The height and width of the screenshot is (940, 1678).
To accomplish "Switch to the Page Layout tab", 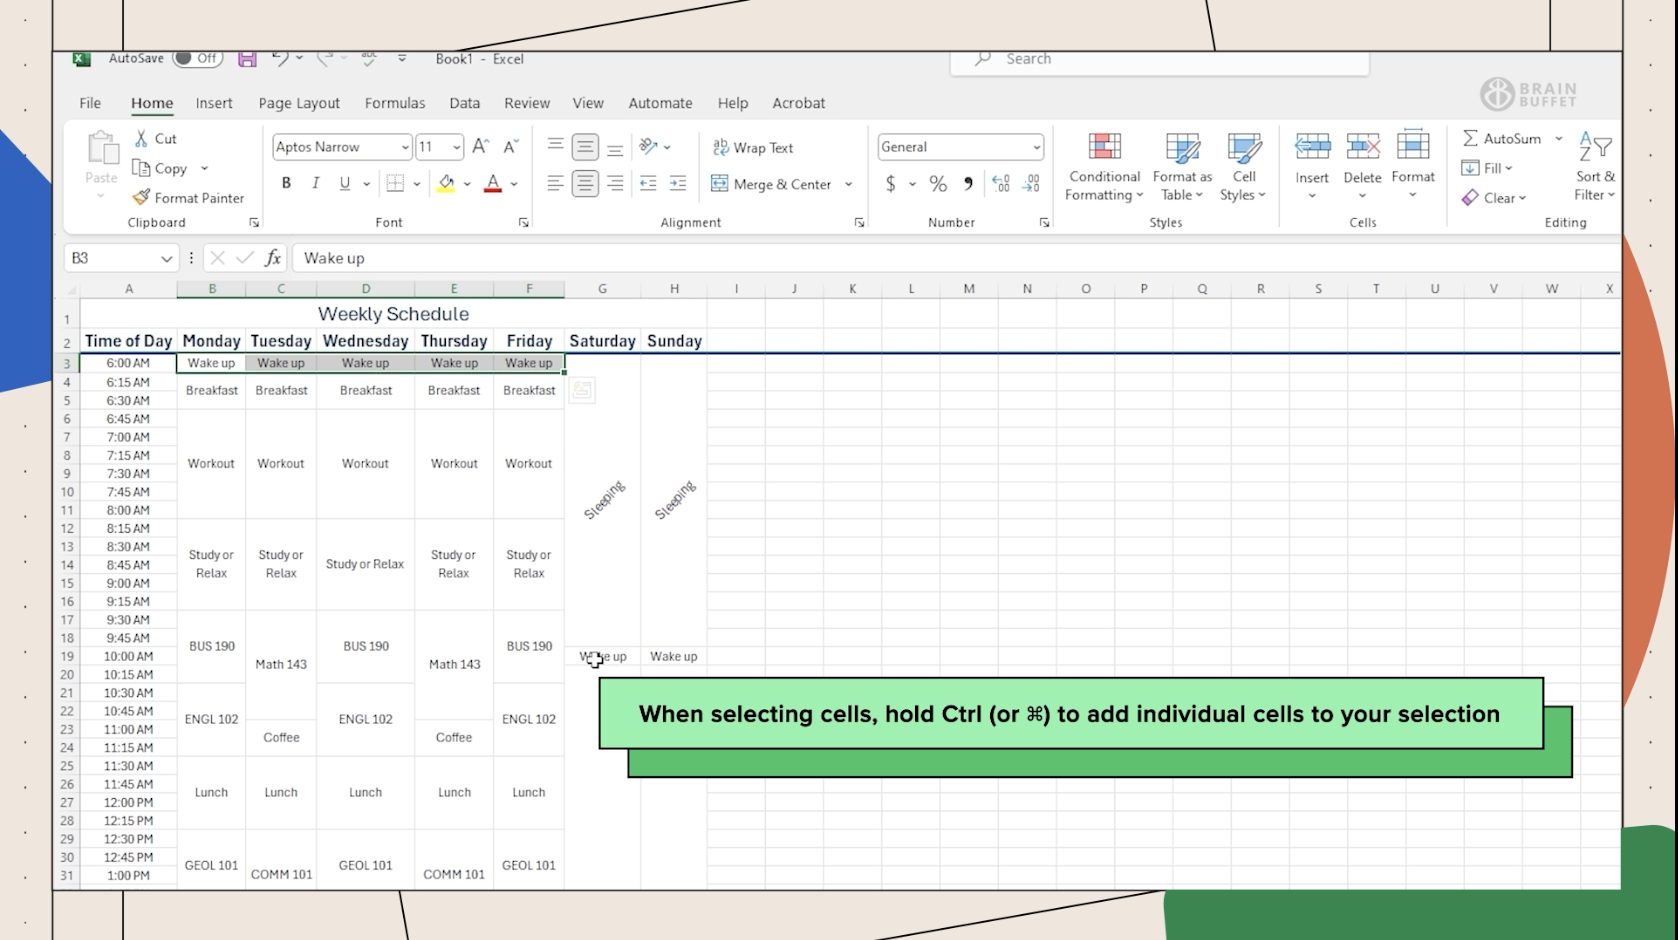I will pos(299,103).
